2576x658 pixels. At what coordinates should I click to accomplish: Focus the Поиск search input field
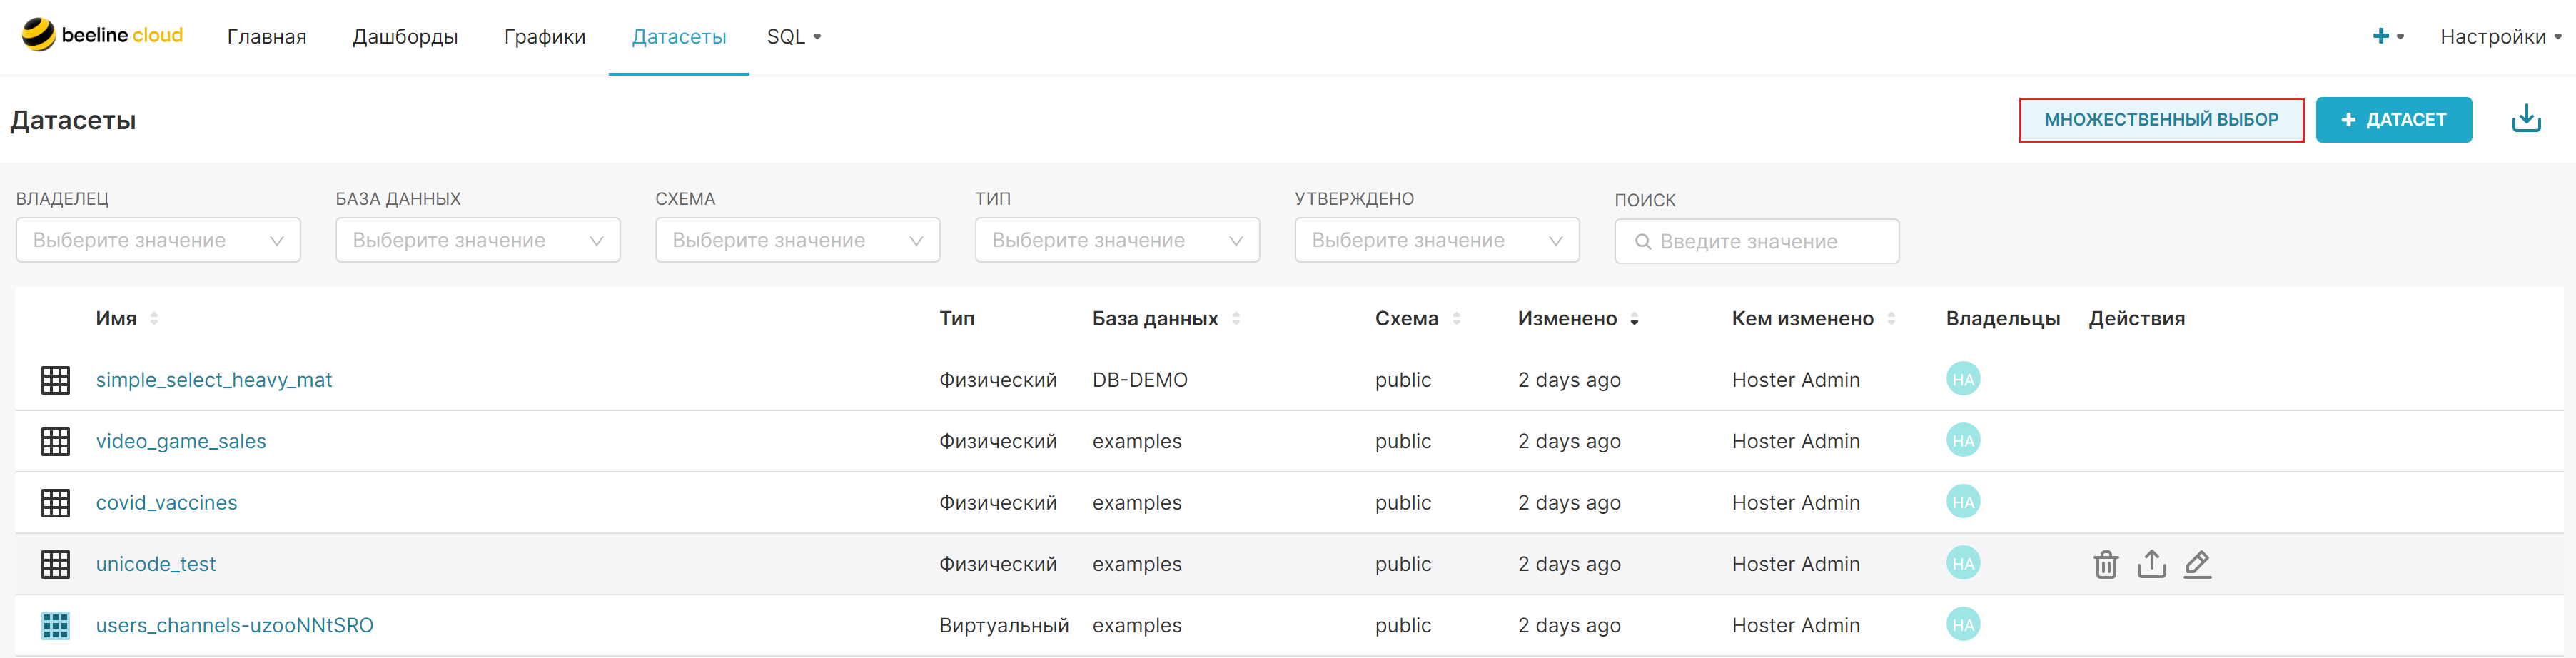tap(1756, 241)
